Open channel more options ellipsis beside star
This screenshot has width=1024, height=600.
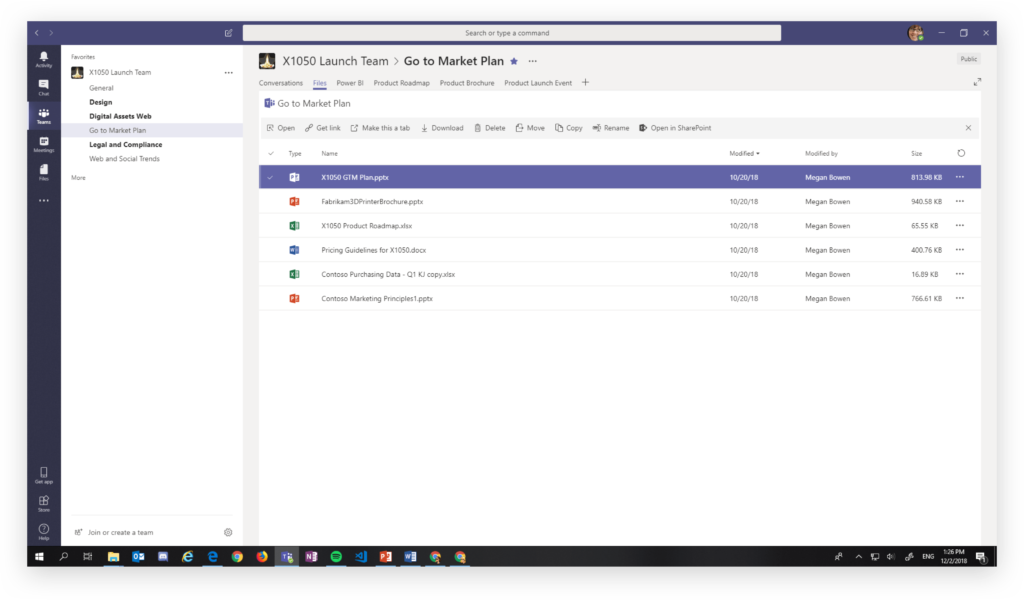click(533, 61)
